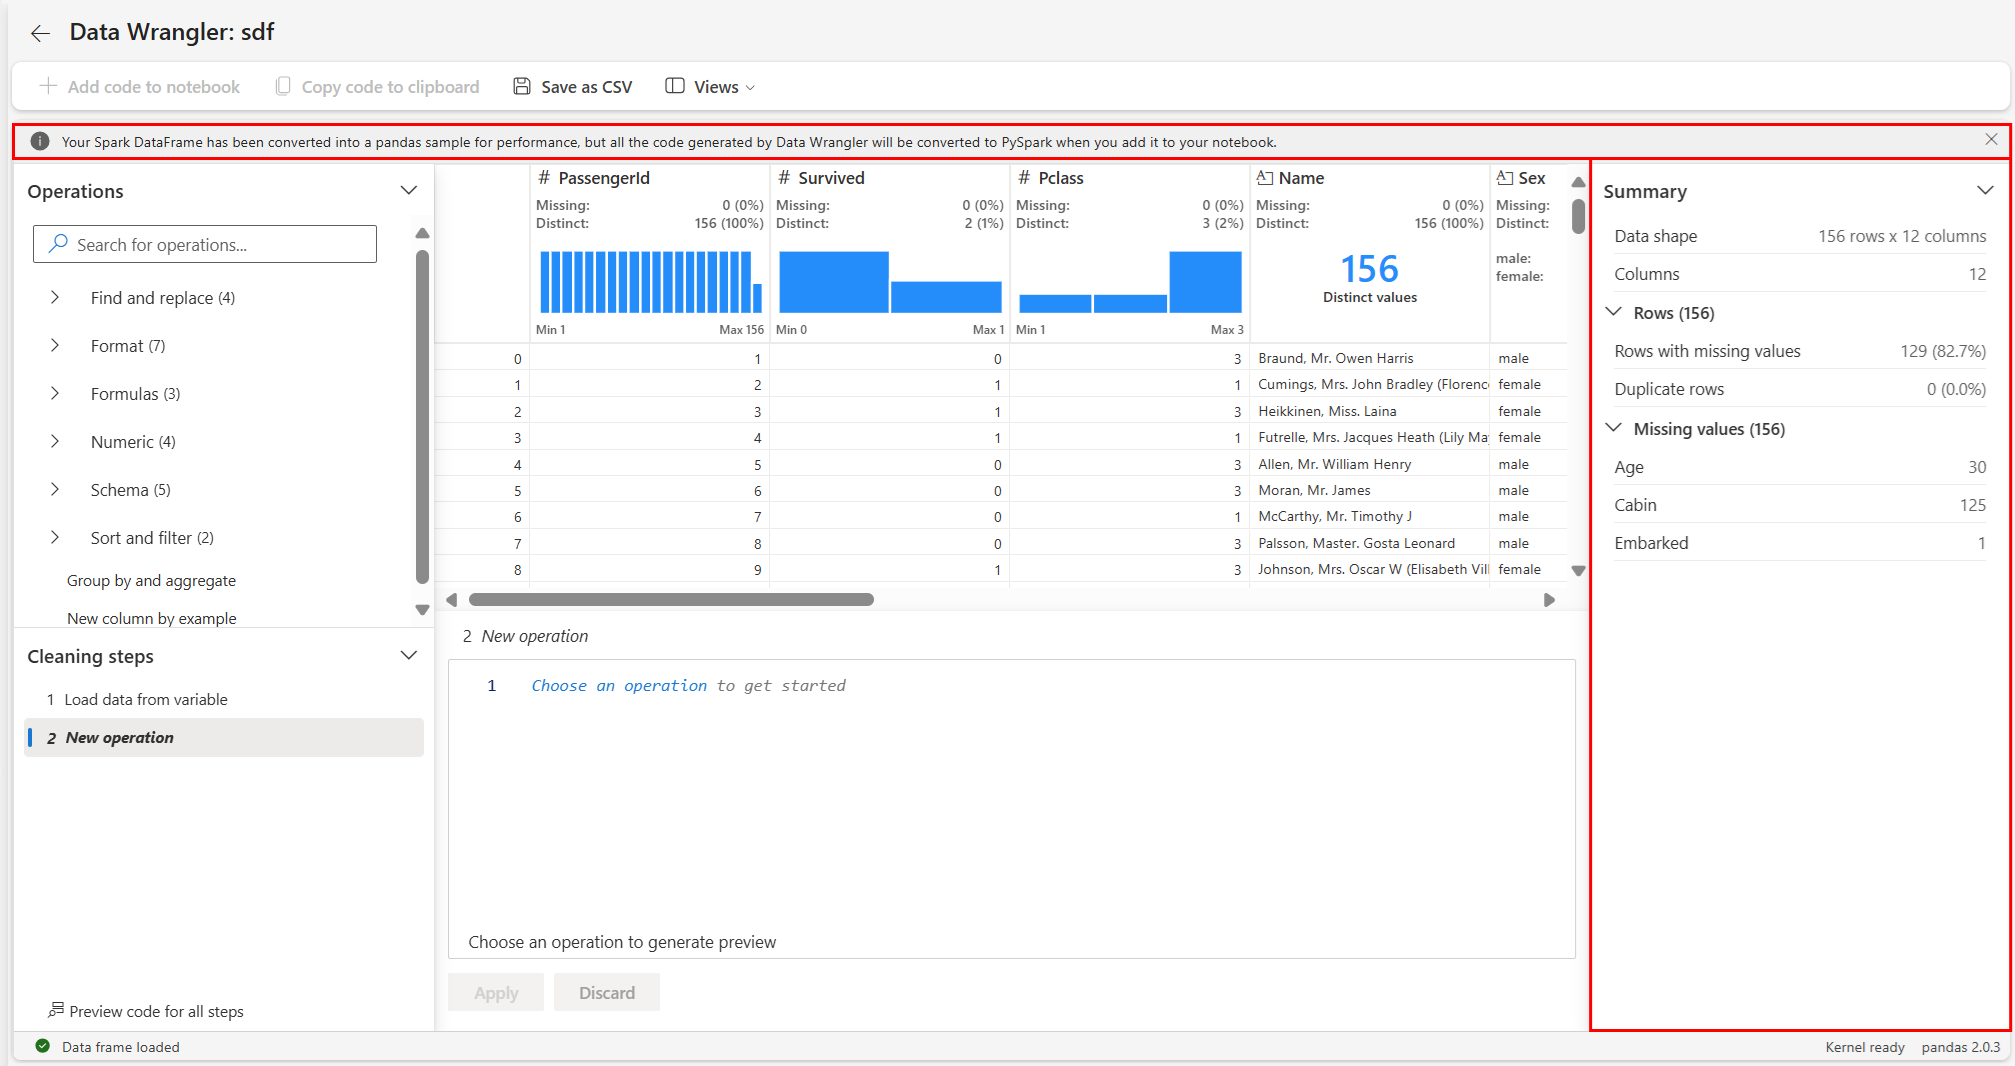The height and width of the screenshot is (1066, 2015).
Task: Expand Find and replace operations
Action: (x=55, y=297)
